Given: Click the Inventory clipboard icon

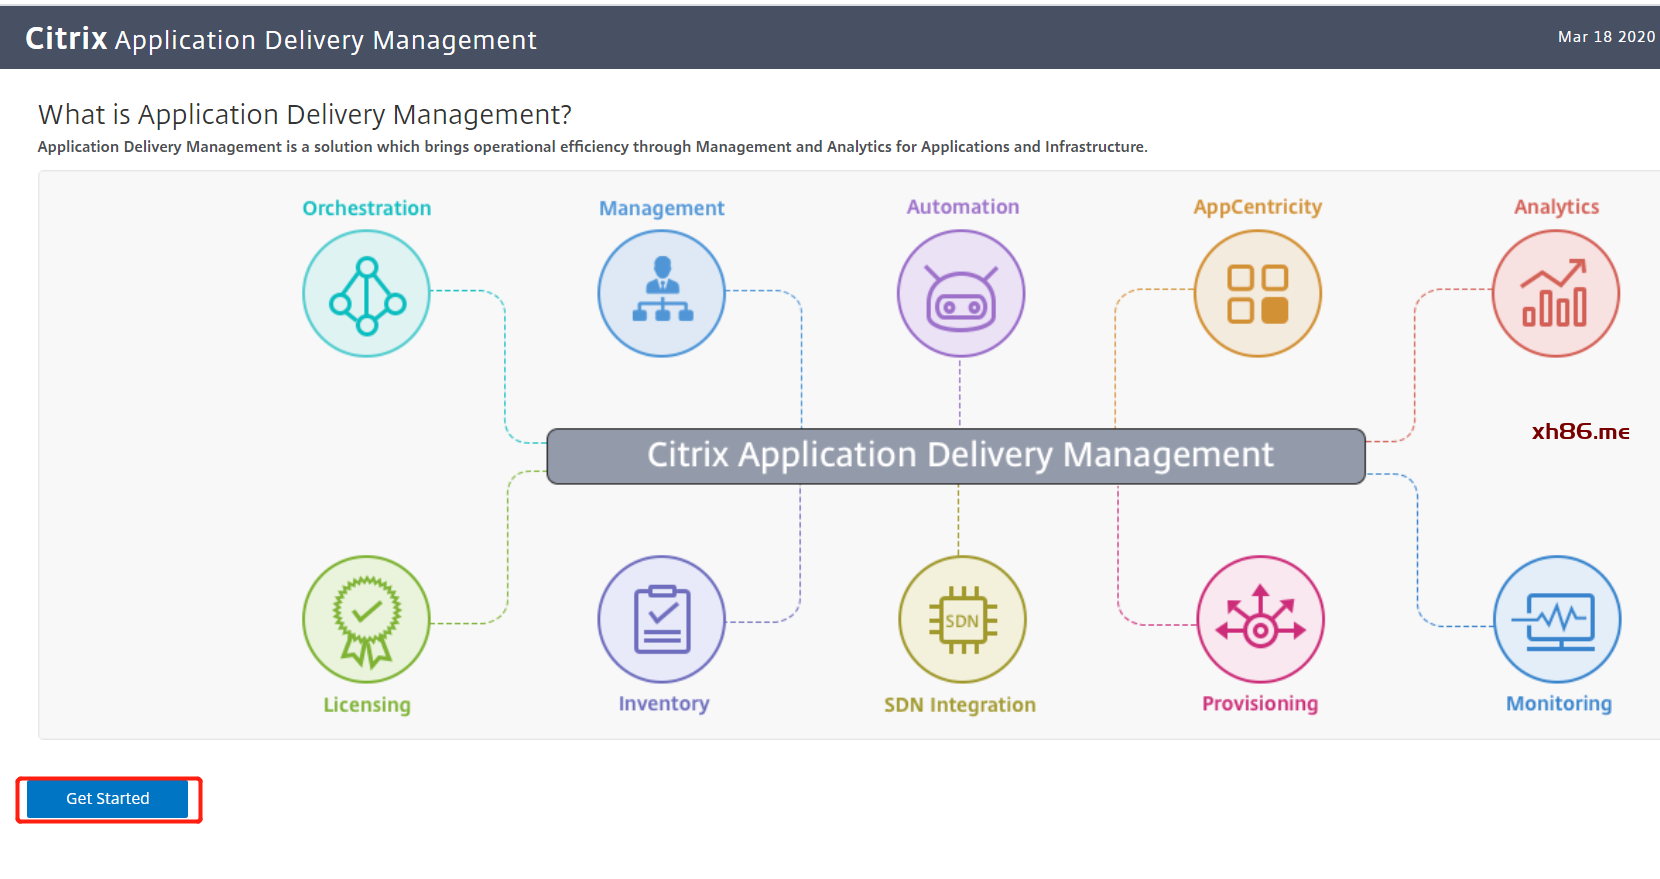Looking at the screenshot, I should tap(662, 620).
